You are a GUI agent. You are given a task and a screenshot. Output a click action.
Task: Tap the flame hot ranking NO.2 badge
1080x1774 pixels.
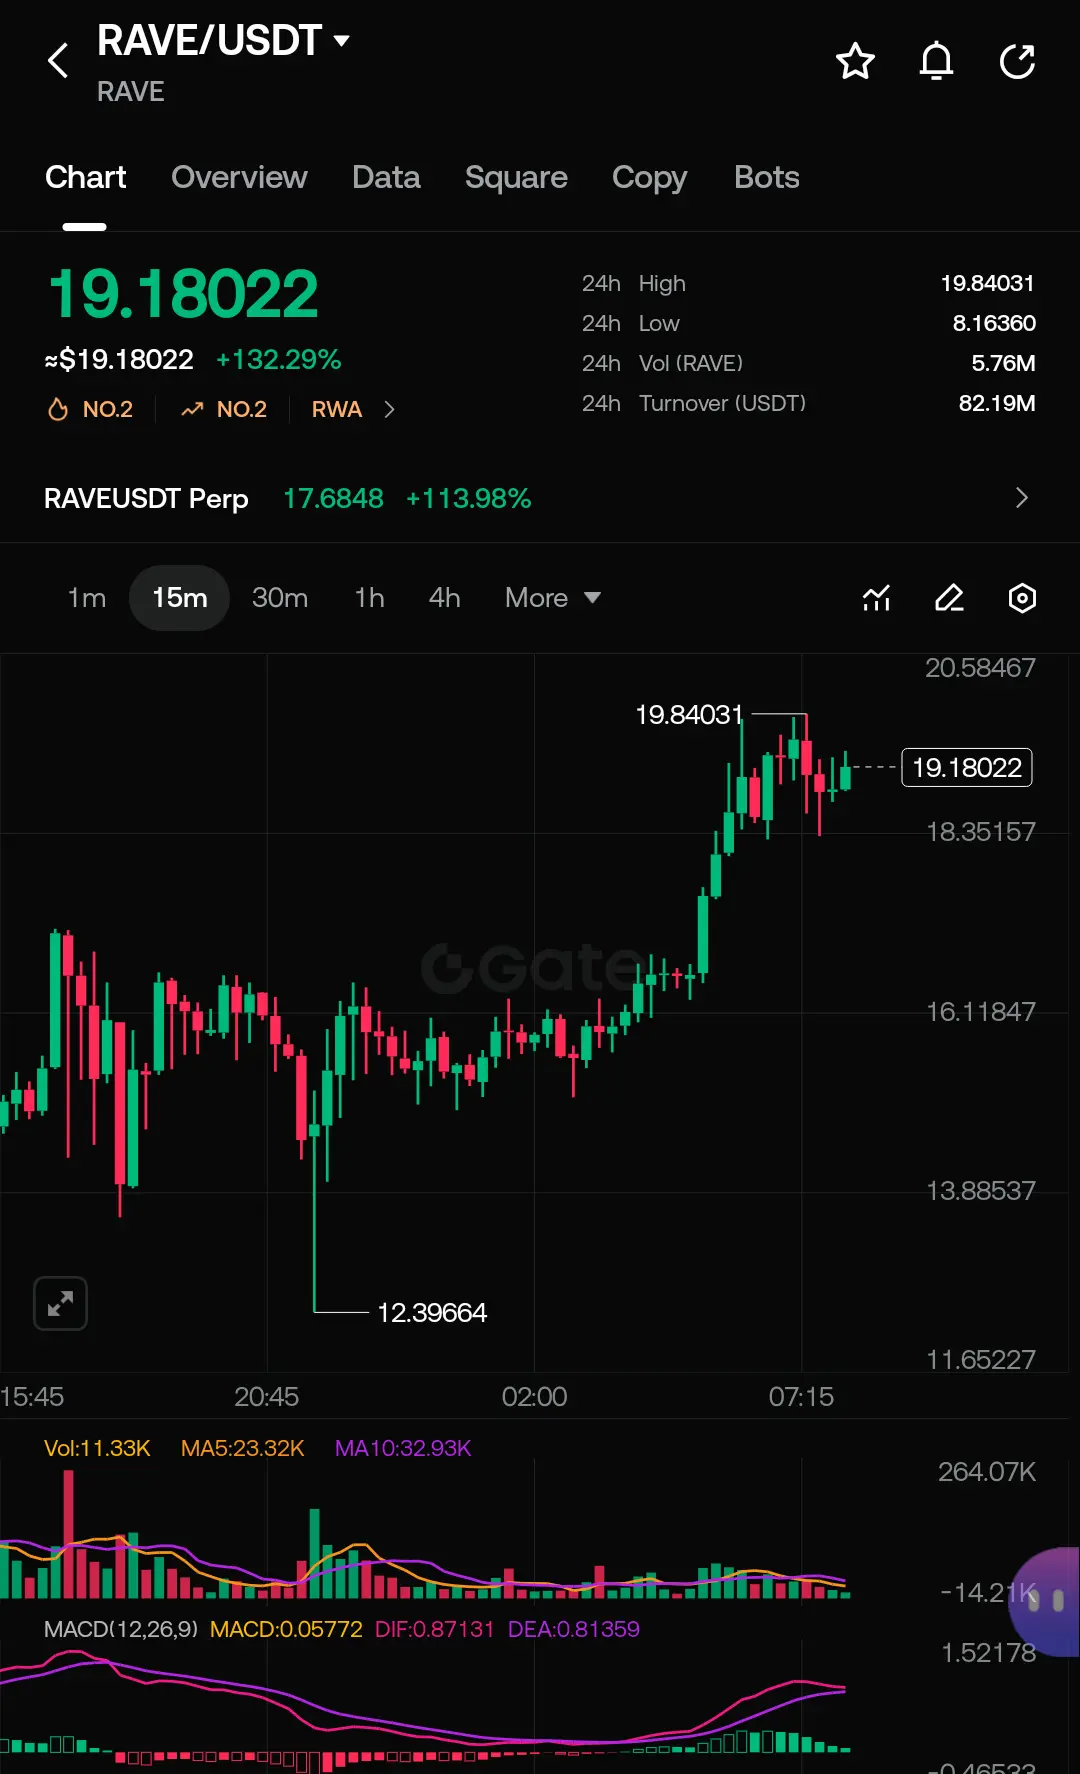coord(90,409)
